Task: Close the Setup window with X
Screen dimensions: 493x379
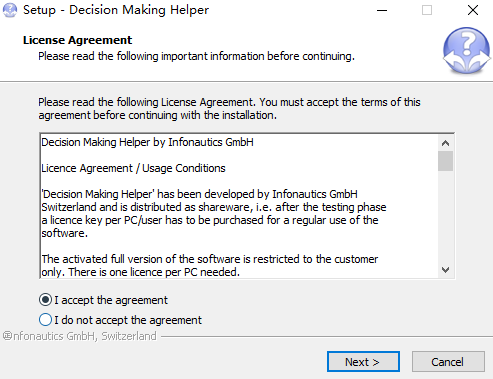Action: pos(473,10)
